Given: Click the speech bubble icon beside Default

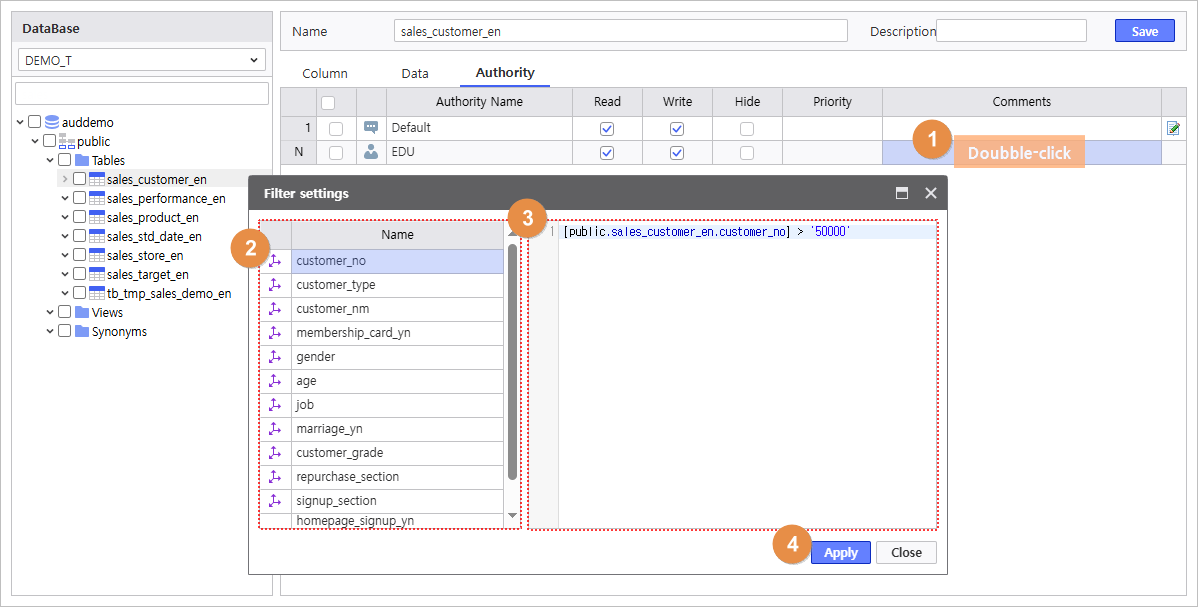Looking at the screenshot, I should (x=371, y=128).
